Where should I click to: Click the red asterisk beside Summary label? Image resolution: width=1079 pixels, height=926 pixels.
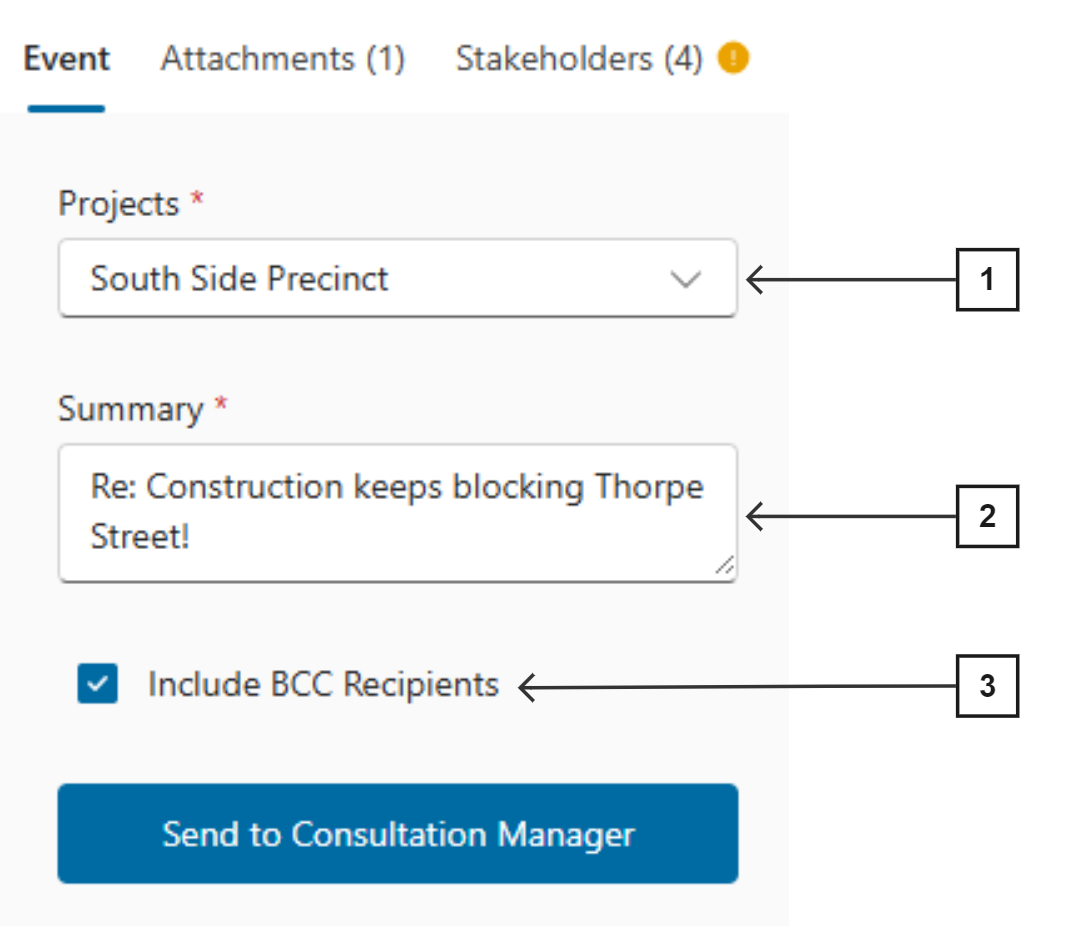(x=222, y=402)
